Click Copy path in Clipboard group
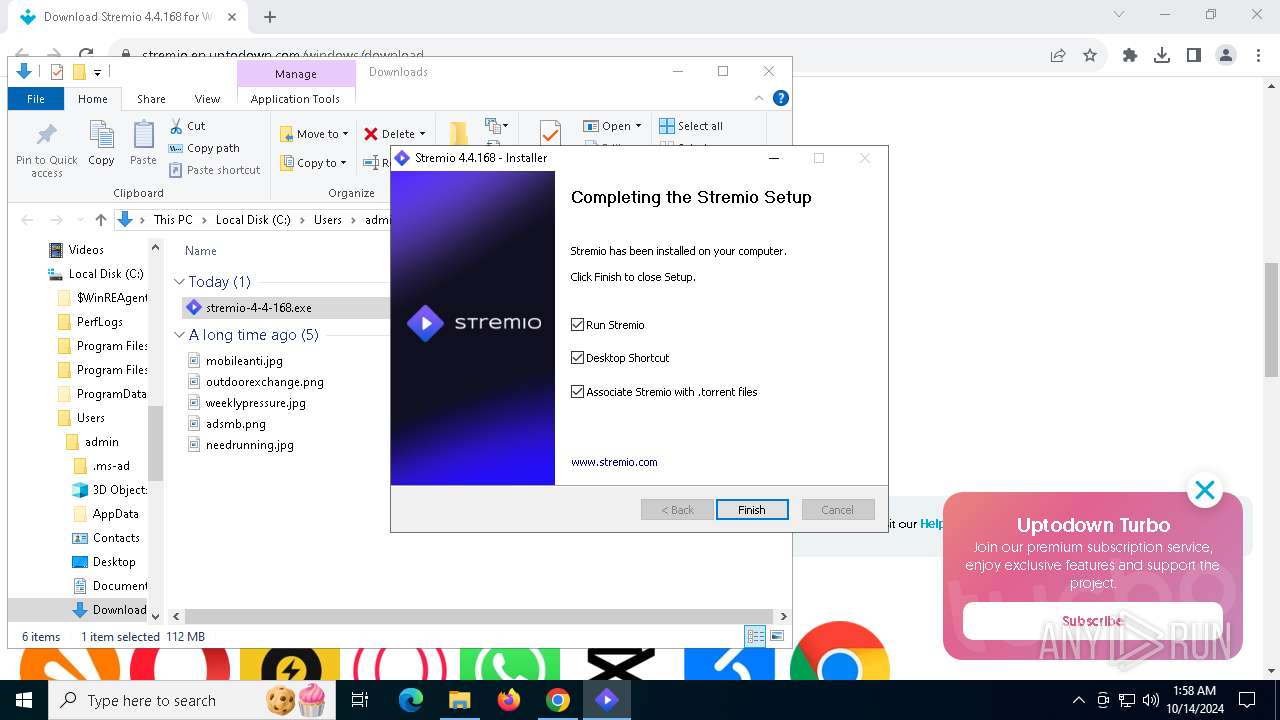1280x720 pixels. (204, 148)
